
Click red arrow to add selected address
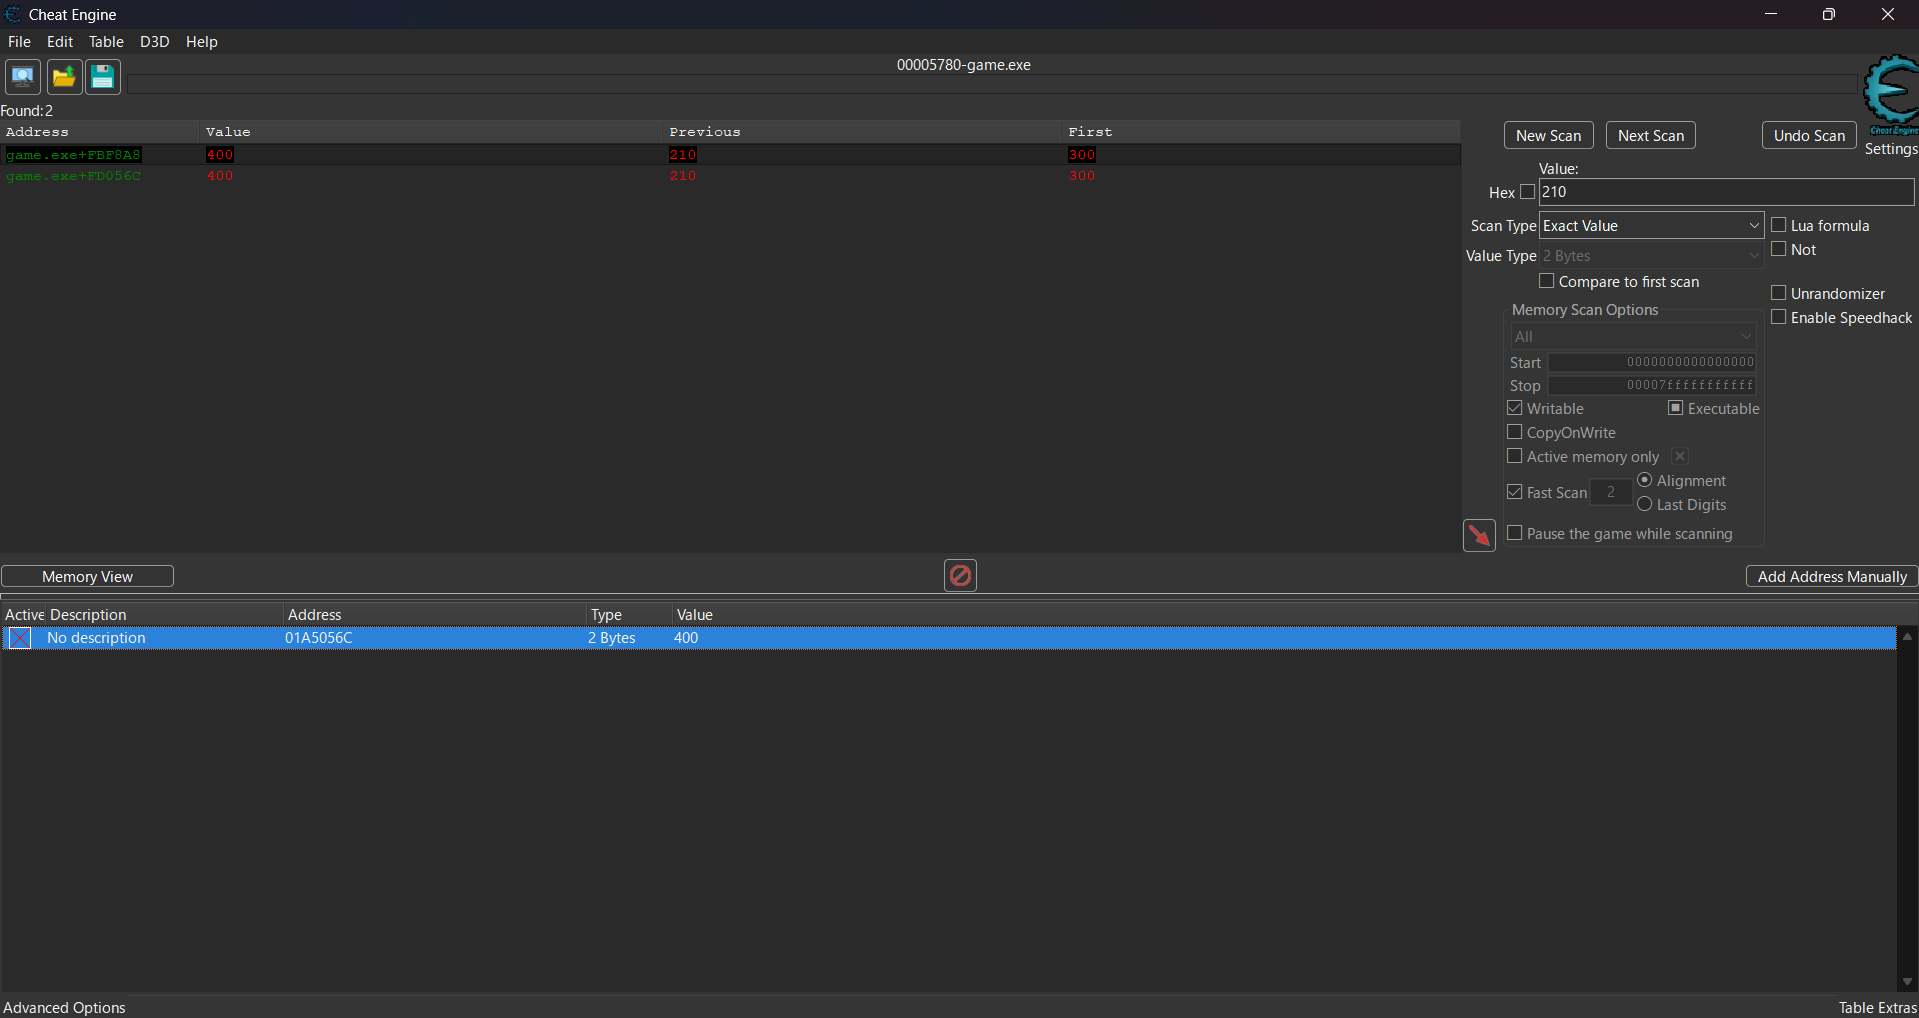point(1479,535)
